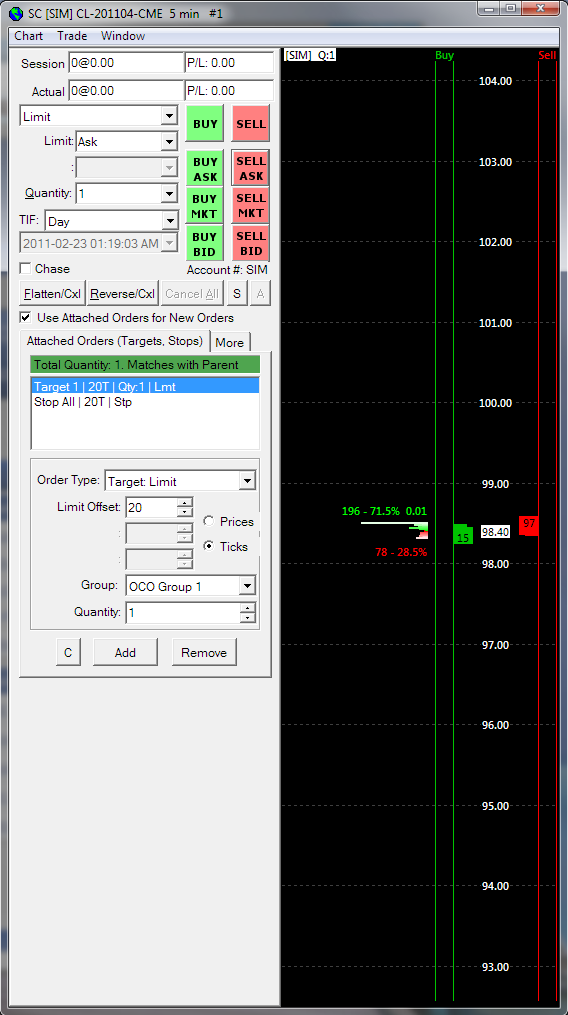The height and width of the screenshot is (1015, 568).
Task: Click the 98.40 current price label
Action: pos(496,532)
